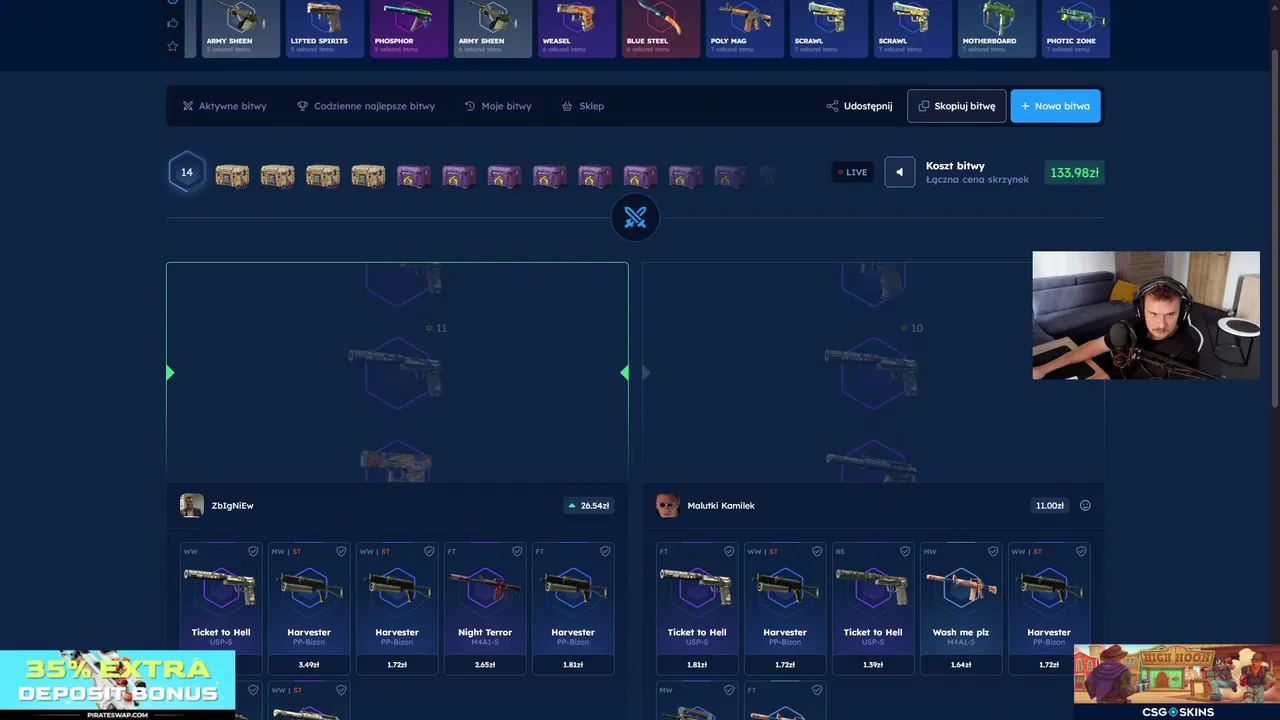Screen dimensions: 1280x720
Task: Open the Motherboard drop in the feed
Action: (997, 28)
